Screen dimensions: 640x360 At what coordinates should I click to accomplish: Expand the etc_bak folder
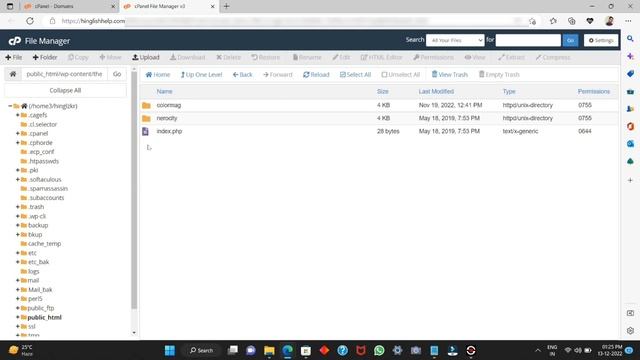coord(18,262)
